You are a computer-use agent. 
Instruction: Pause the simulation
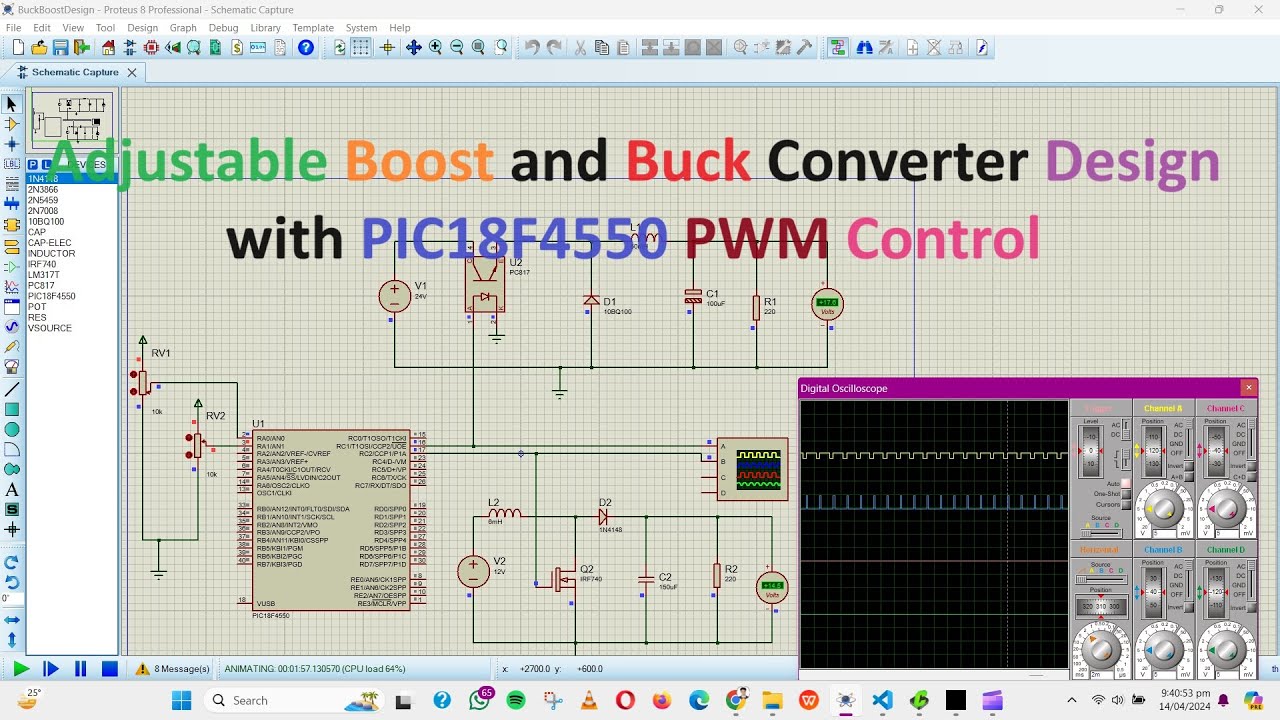point(80,669)
